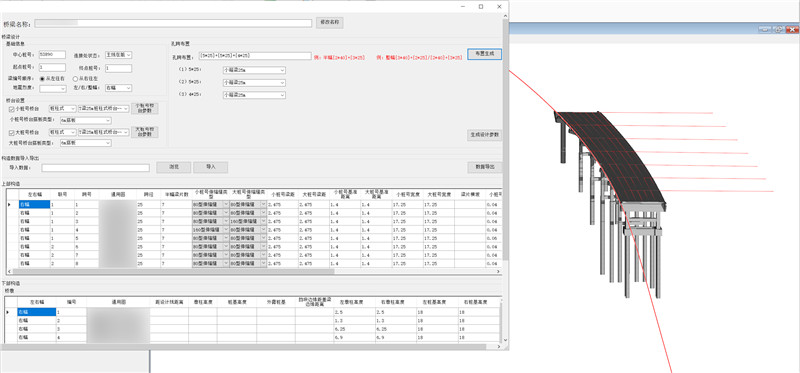
Task: Toggle the 大桩号桥台 checkbox
Action: coord(12,132)
